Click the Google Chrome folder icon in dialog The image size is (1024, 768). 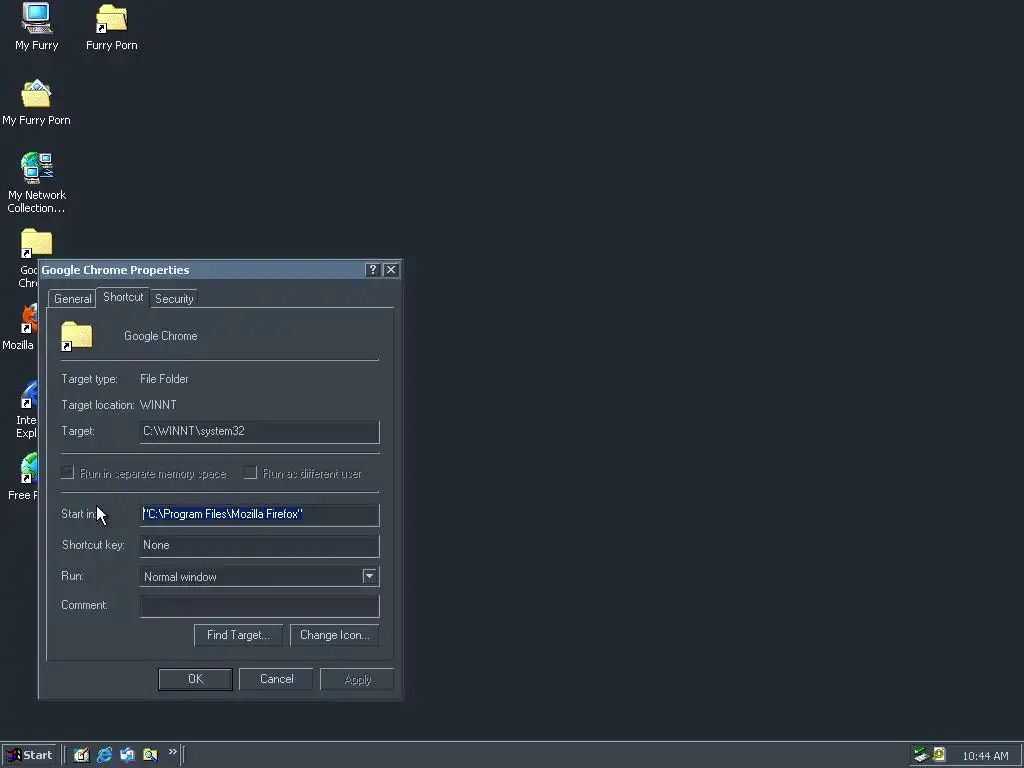click(76, 336)
